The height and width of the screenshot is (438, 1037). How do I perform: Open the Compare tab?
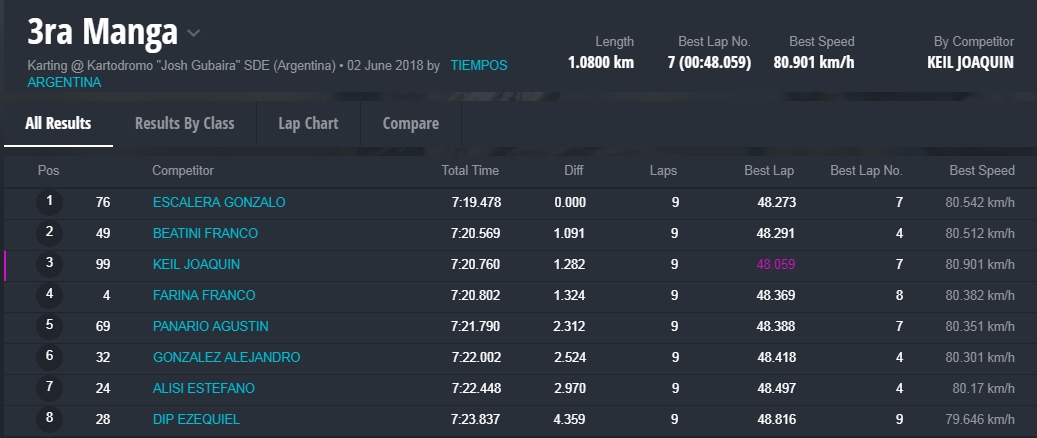pyautogui.click(x=410, y=124)
